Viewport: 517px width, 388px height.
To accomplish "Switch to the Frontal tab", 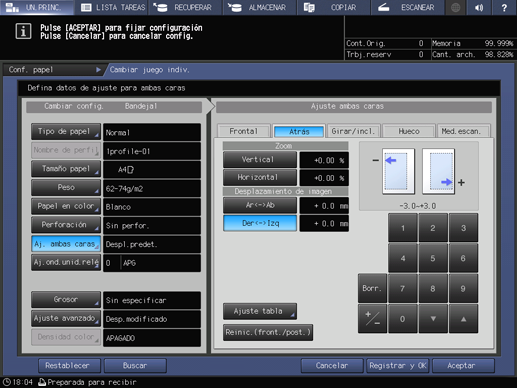I will (244, 131).
